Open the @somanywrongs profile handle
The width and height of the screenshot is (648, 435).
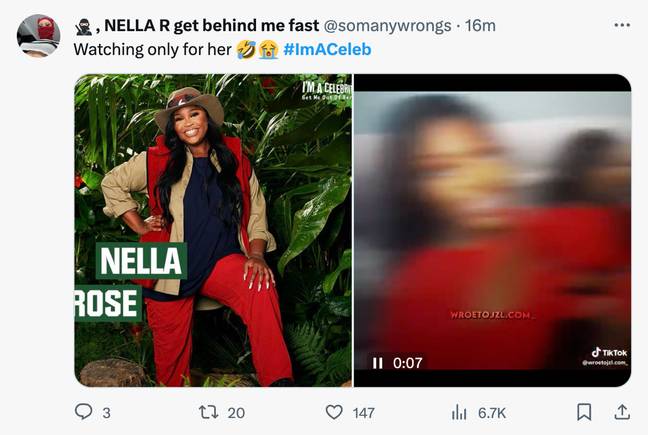(387, 26)
